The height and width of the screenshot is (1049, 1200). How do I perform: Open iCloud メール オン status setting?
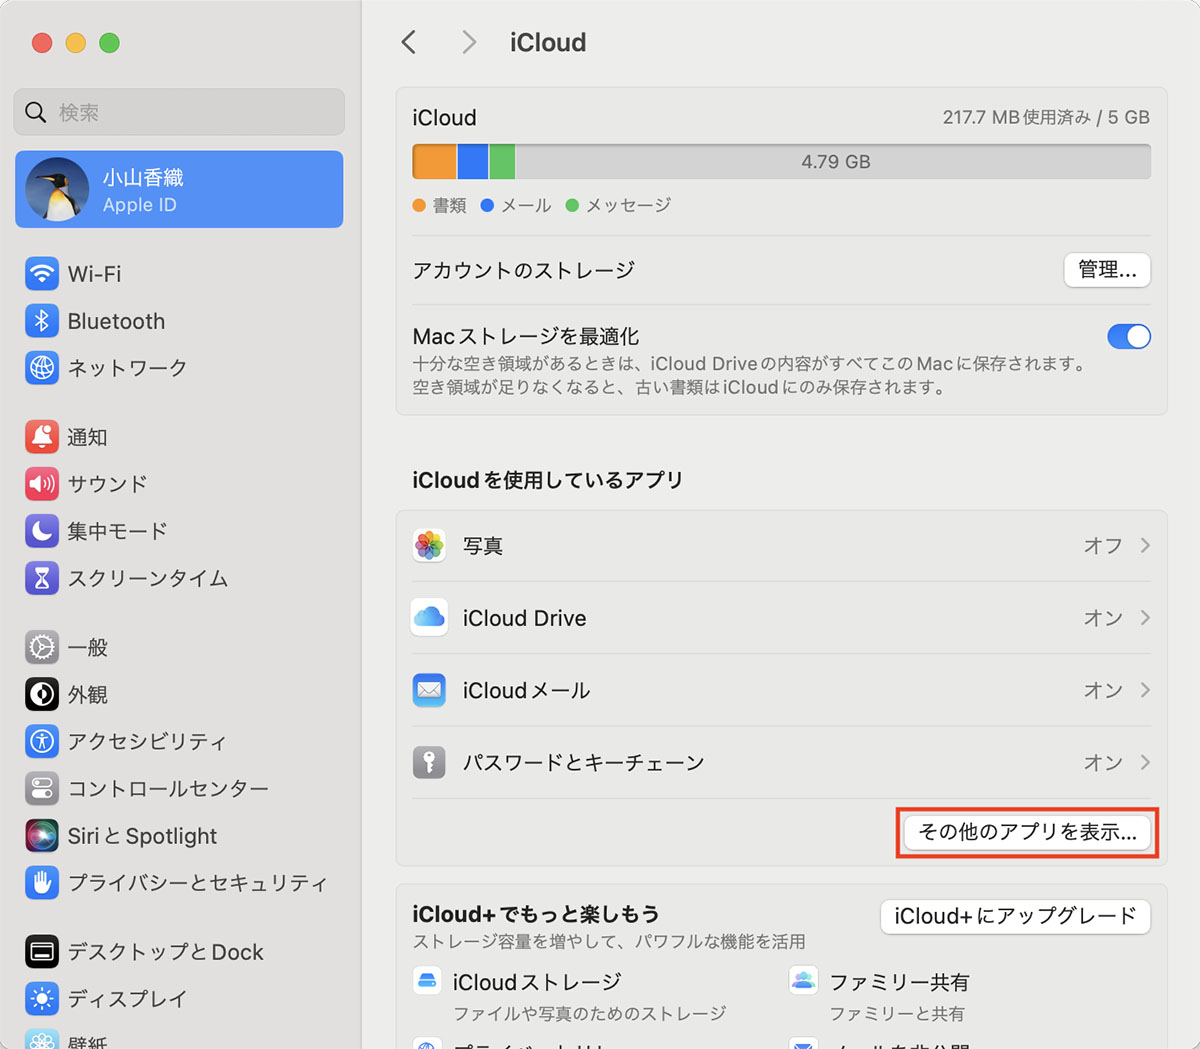point(1103,690)
